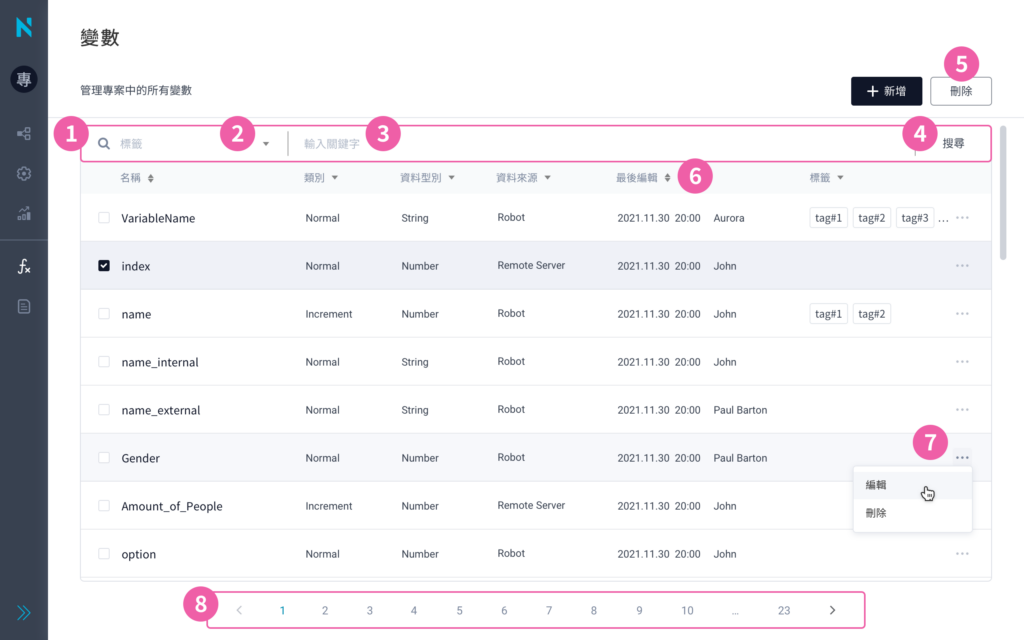Go to last page 23

pyautogui.click(x=784, y=610)
